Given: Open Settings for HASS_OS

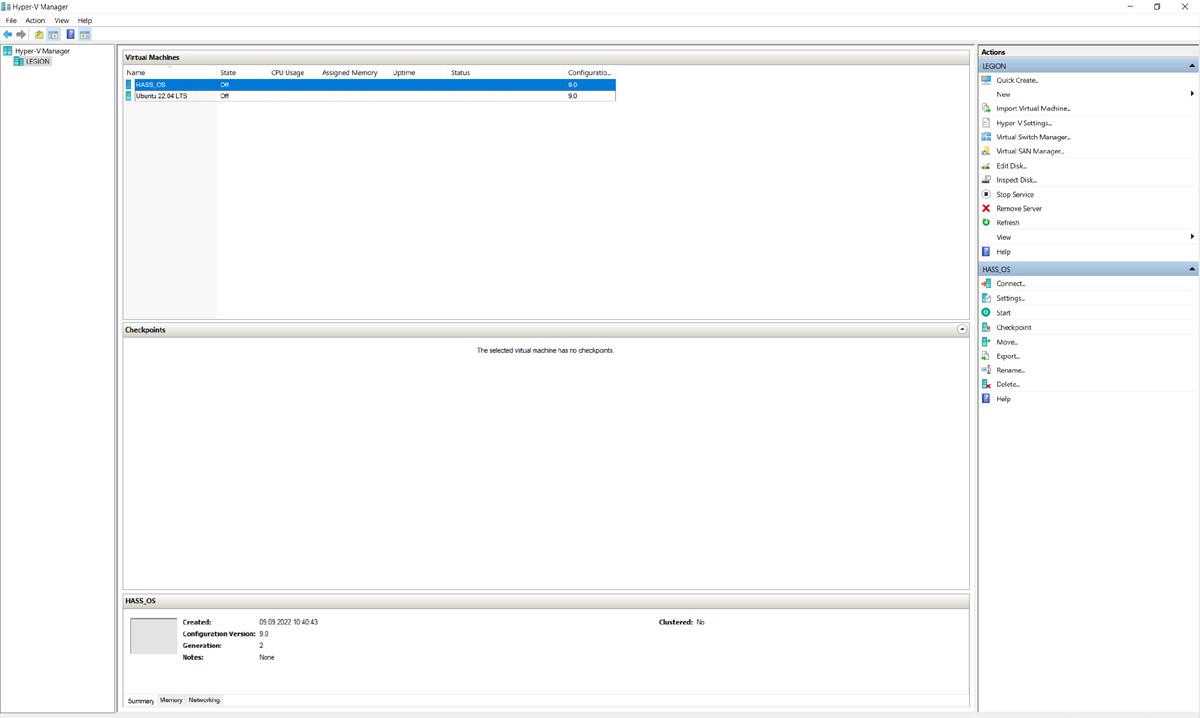Looking at the screenshot, I should coord(1010,298).
